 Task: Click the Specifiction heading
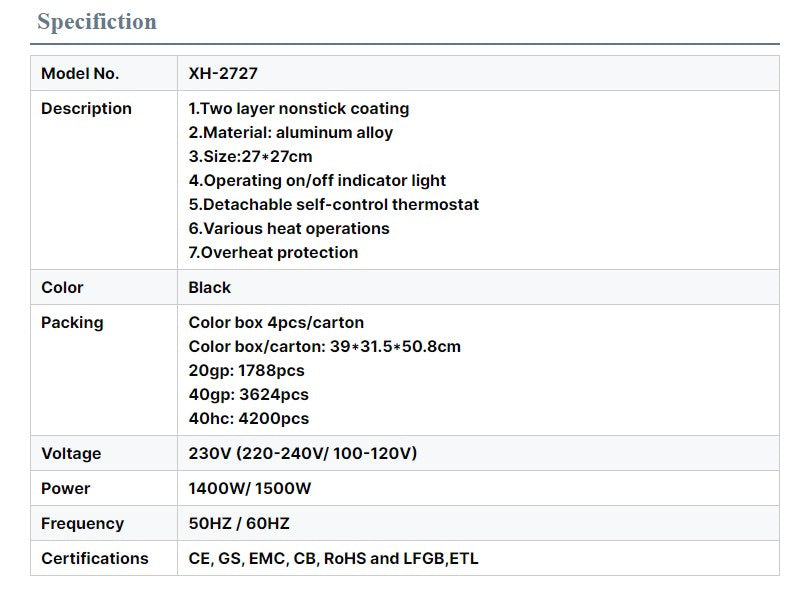pyautogui.click(x=97, y=22)
